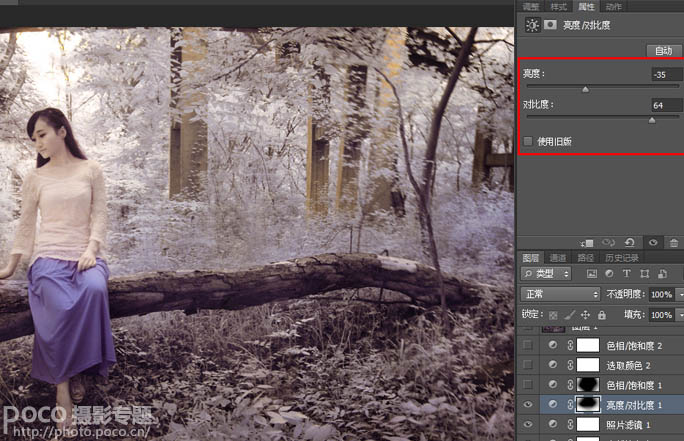Click the reset adjustment arrow icon
Viewport: 684px width, 441px height.
629,243
